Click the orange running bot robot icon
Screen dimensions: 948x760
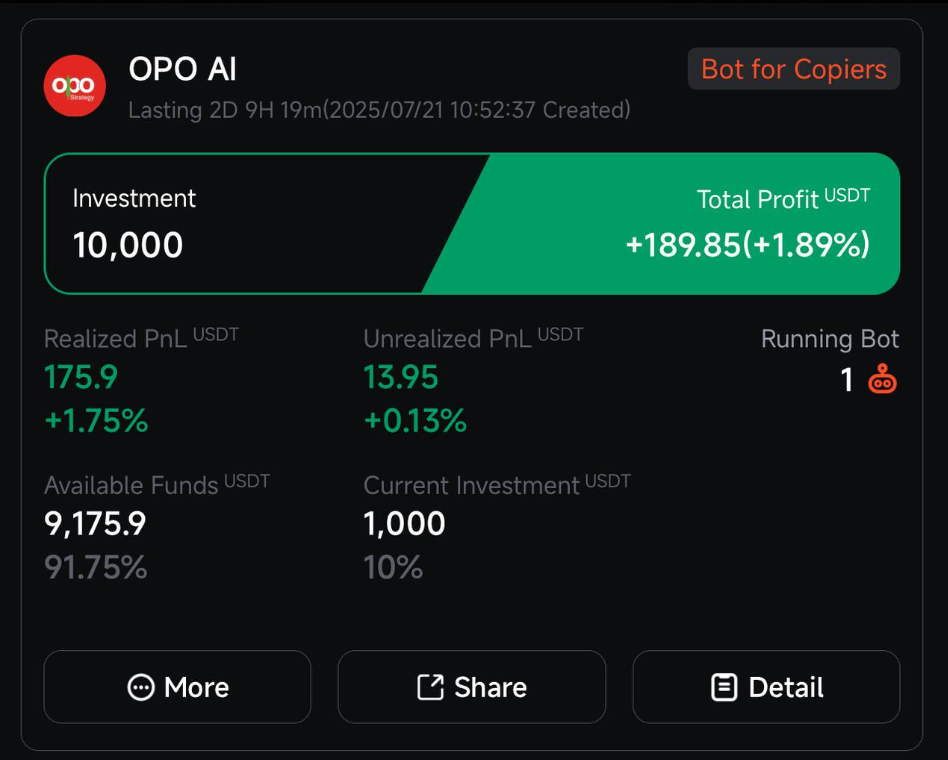[882, 379]
